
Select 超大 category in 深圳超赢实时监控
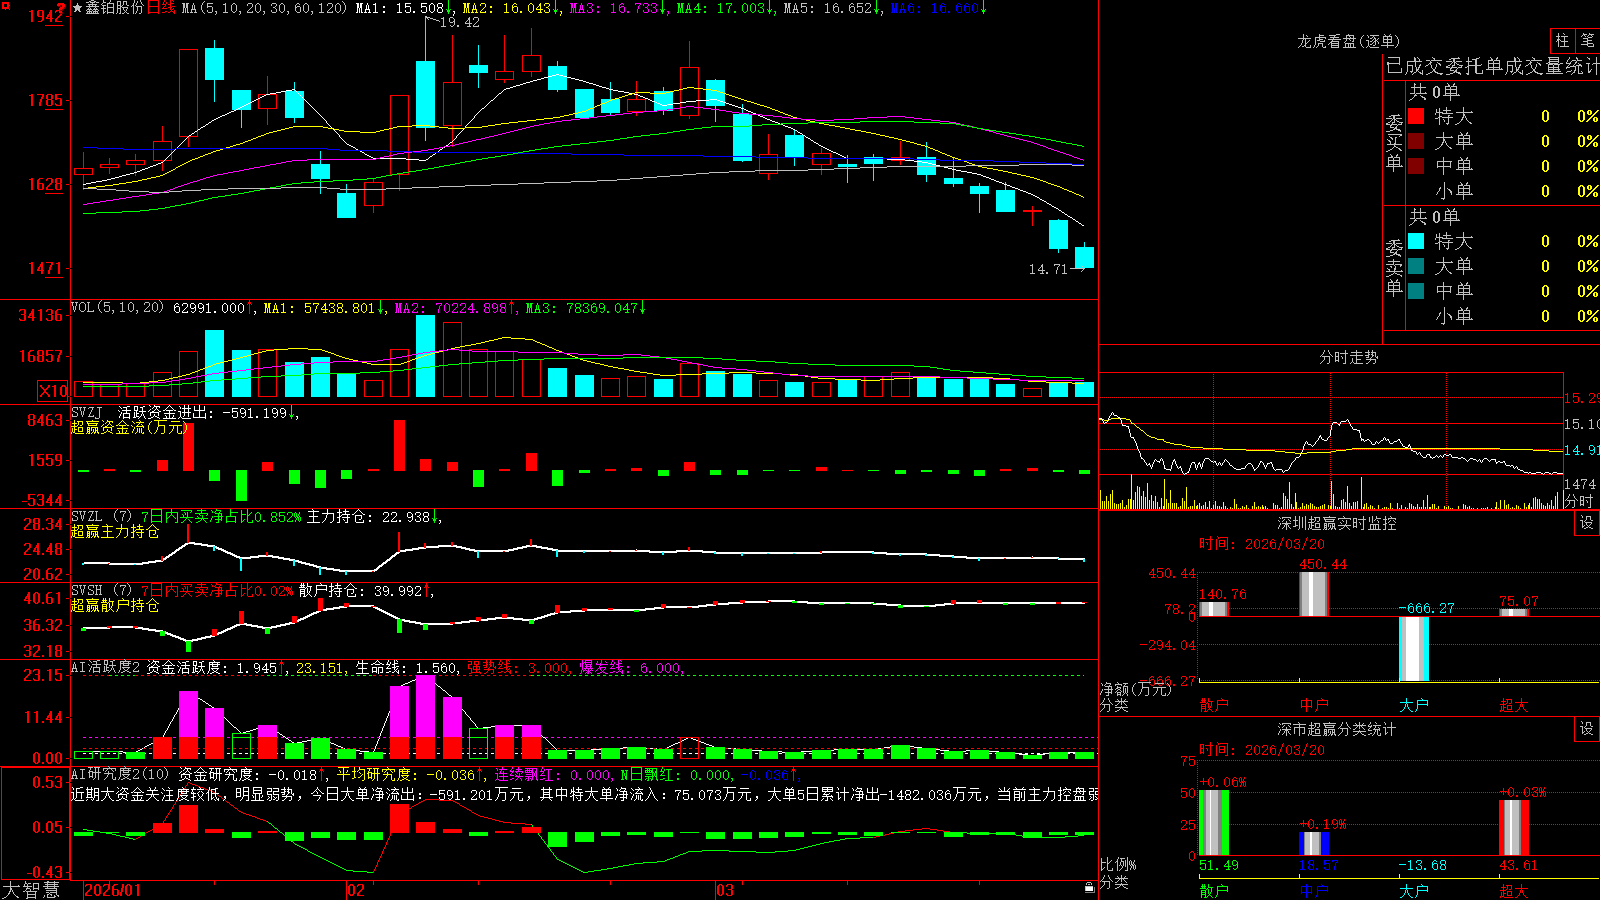click(x=1514, y=705)
